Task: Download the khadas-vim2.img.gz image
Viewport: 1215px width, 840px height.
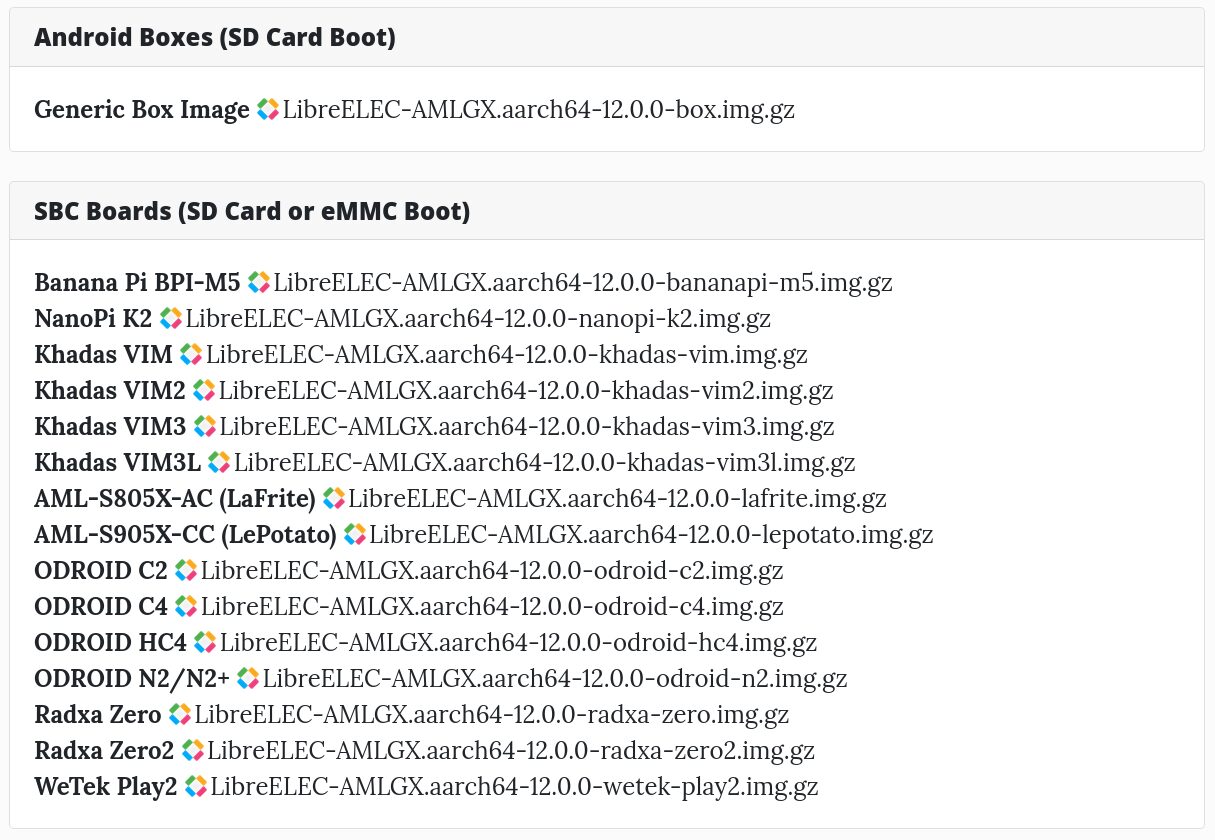Action: 526,391
